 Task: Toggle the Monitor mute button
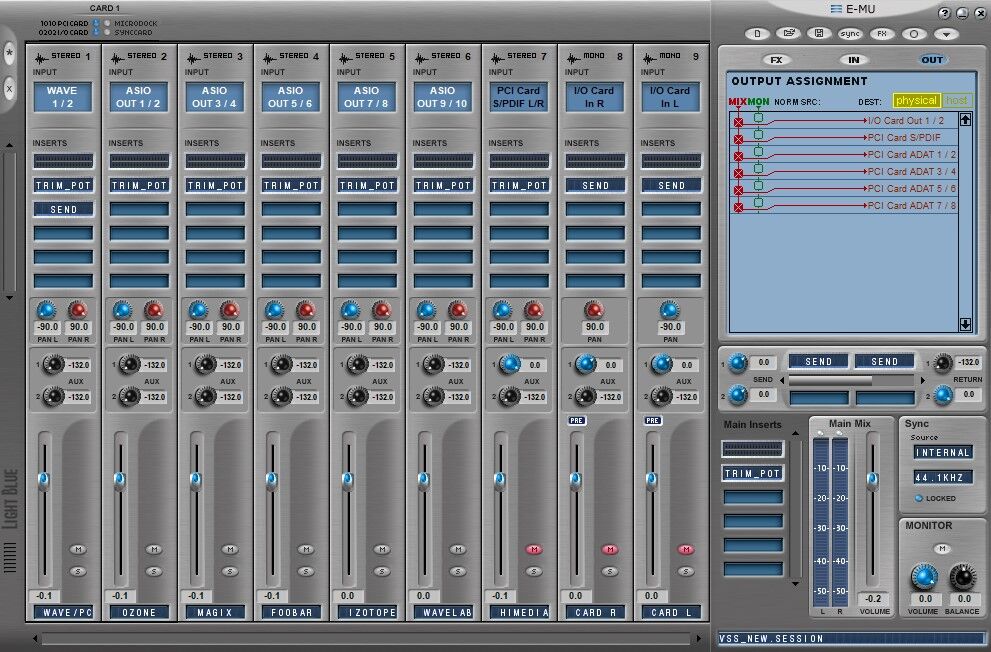941,548
